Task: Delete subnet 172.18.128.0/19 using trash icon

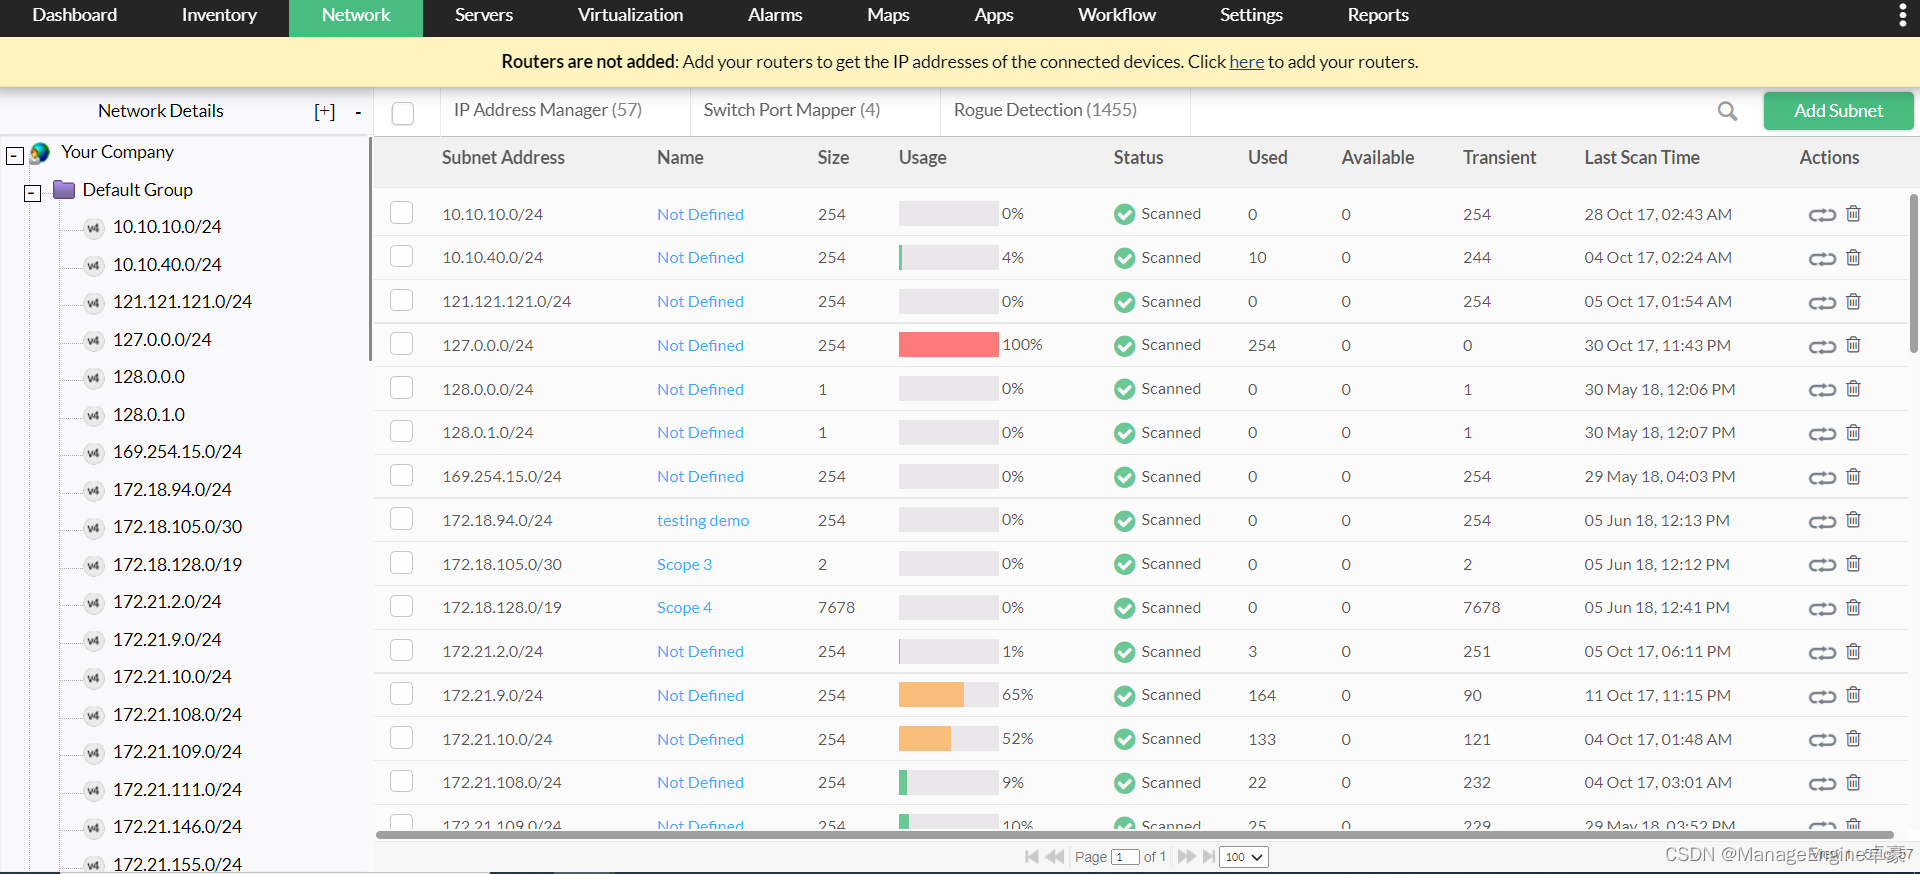Action: click(1853, 608)
